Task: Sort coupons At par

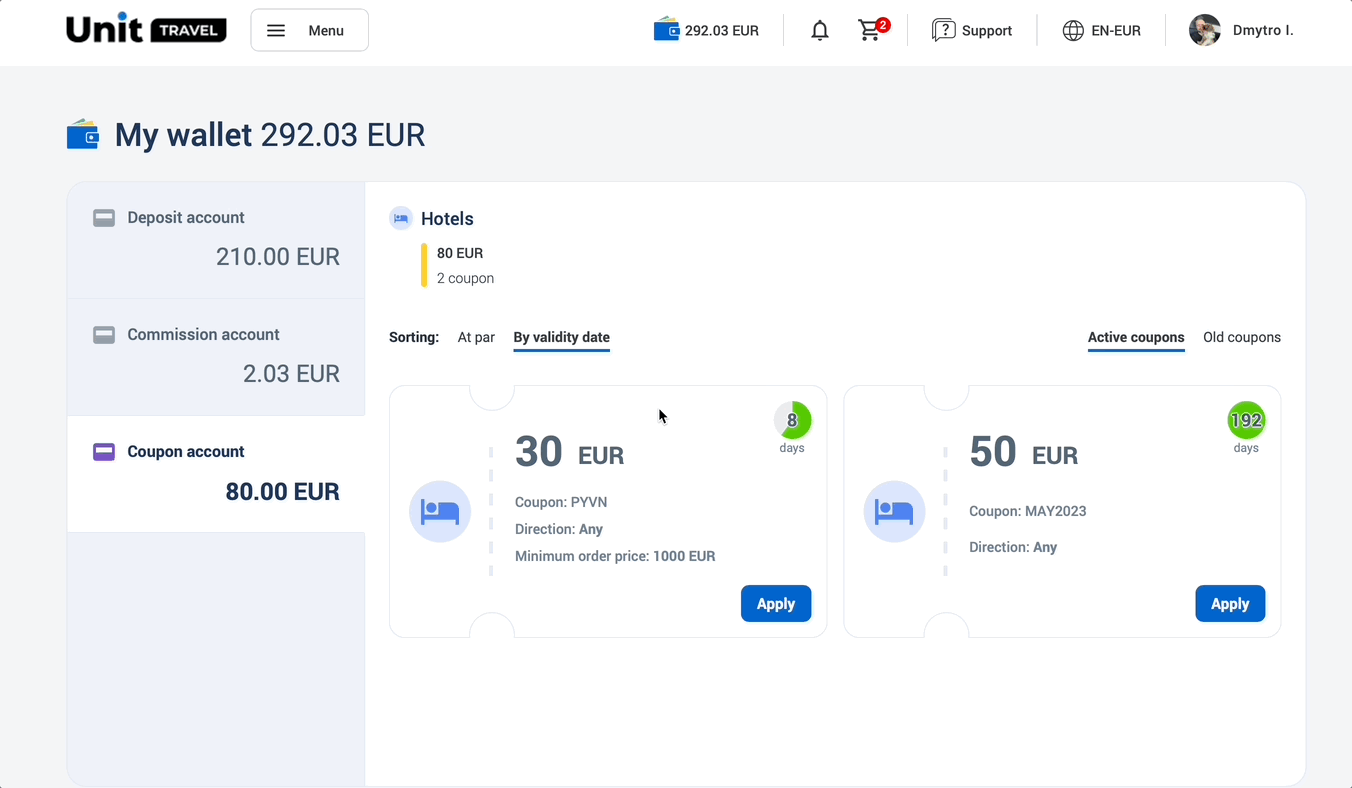Action: tap(476, 337)
